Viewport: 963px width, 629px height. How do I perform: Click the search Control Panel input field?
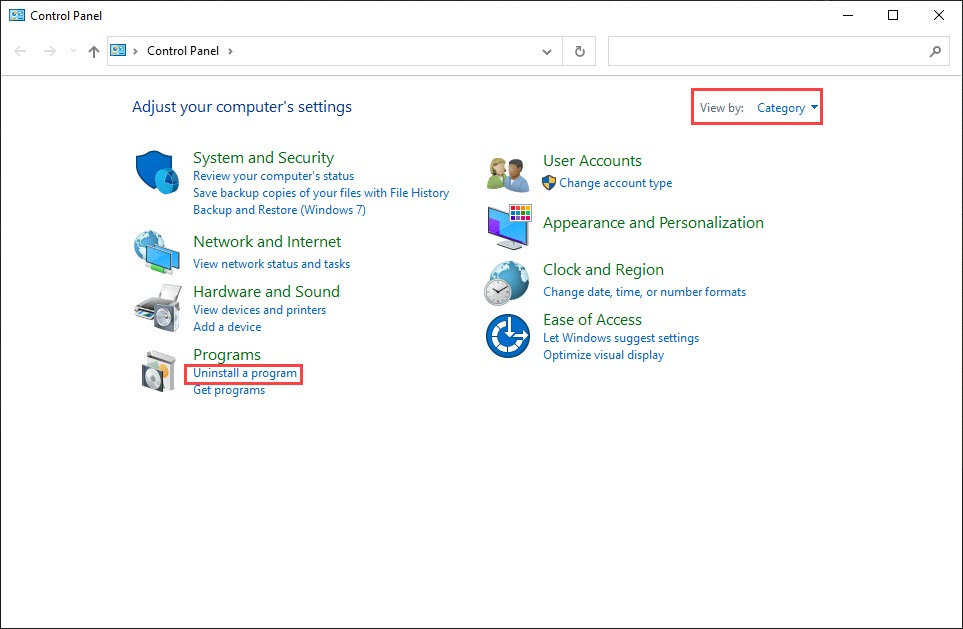778,52
